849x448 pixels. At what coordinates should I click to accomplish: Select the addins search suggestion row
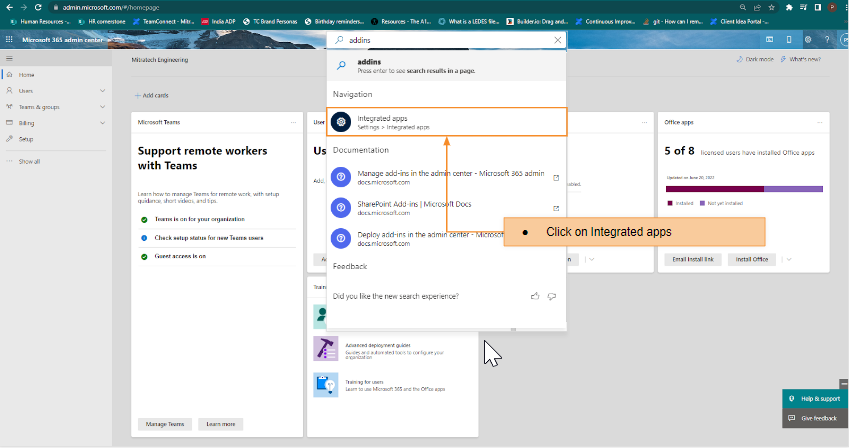447,66
